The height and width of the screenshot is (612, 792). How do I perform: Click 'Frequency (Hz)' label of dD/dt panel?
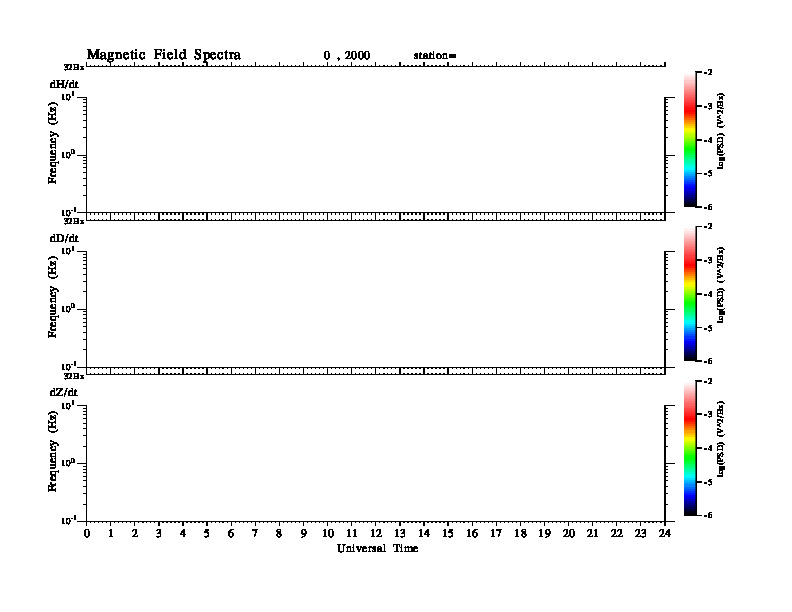click(x=53, y=297)
